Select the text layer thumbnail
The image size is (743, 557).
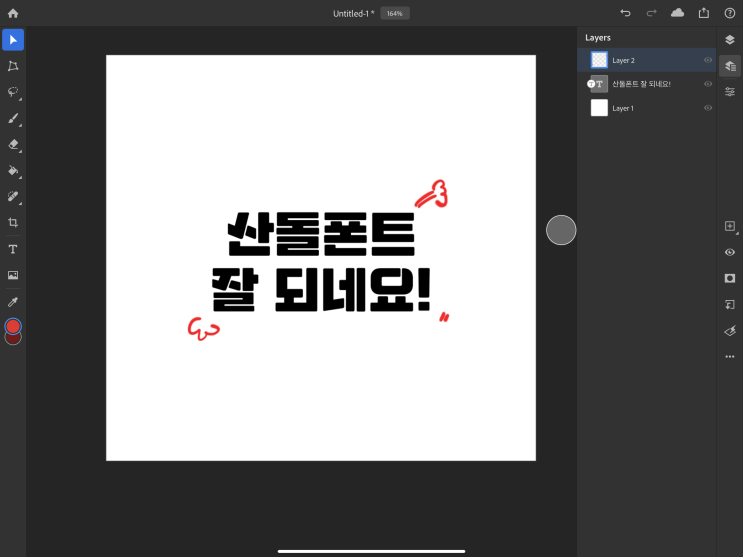pos(599,84)
